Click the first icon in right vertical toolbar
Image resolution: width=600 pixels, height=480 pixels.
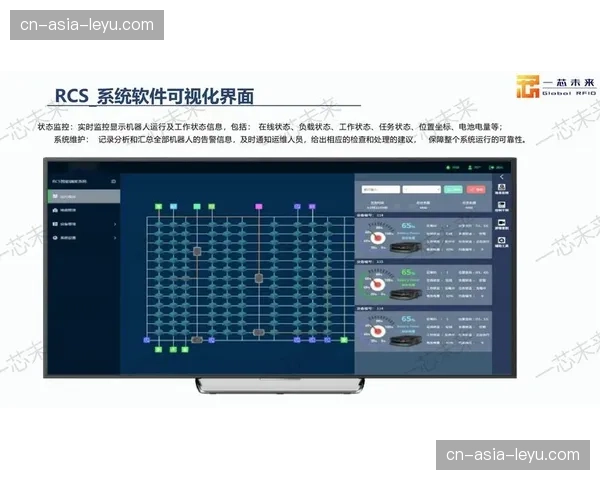pyautogui.click(x=502, y=189)
